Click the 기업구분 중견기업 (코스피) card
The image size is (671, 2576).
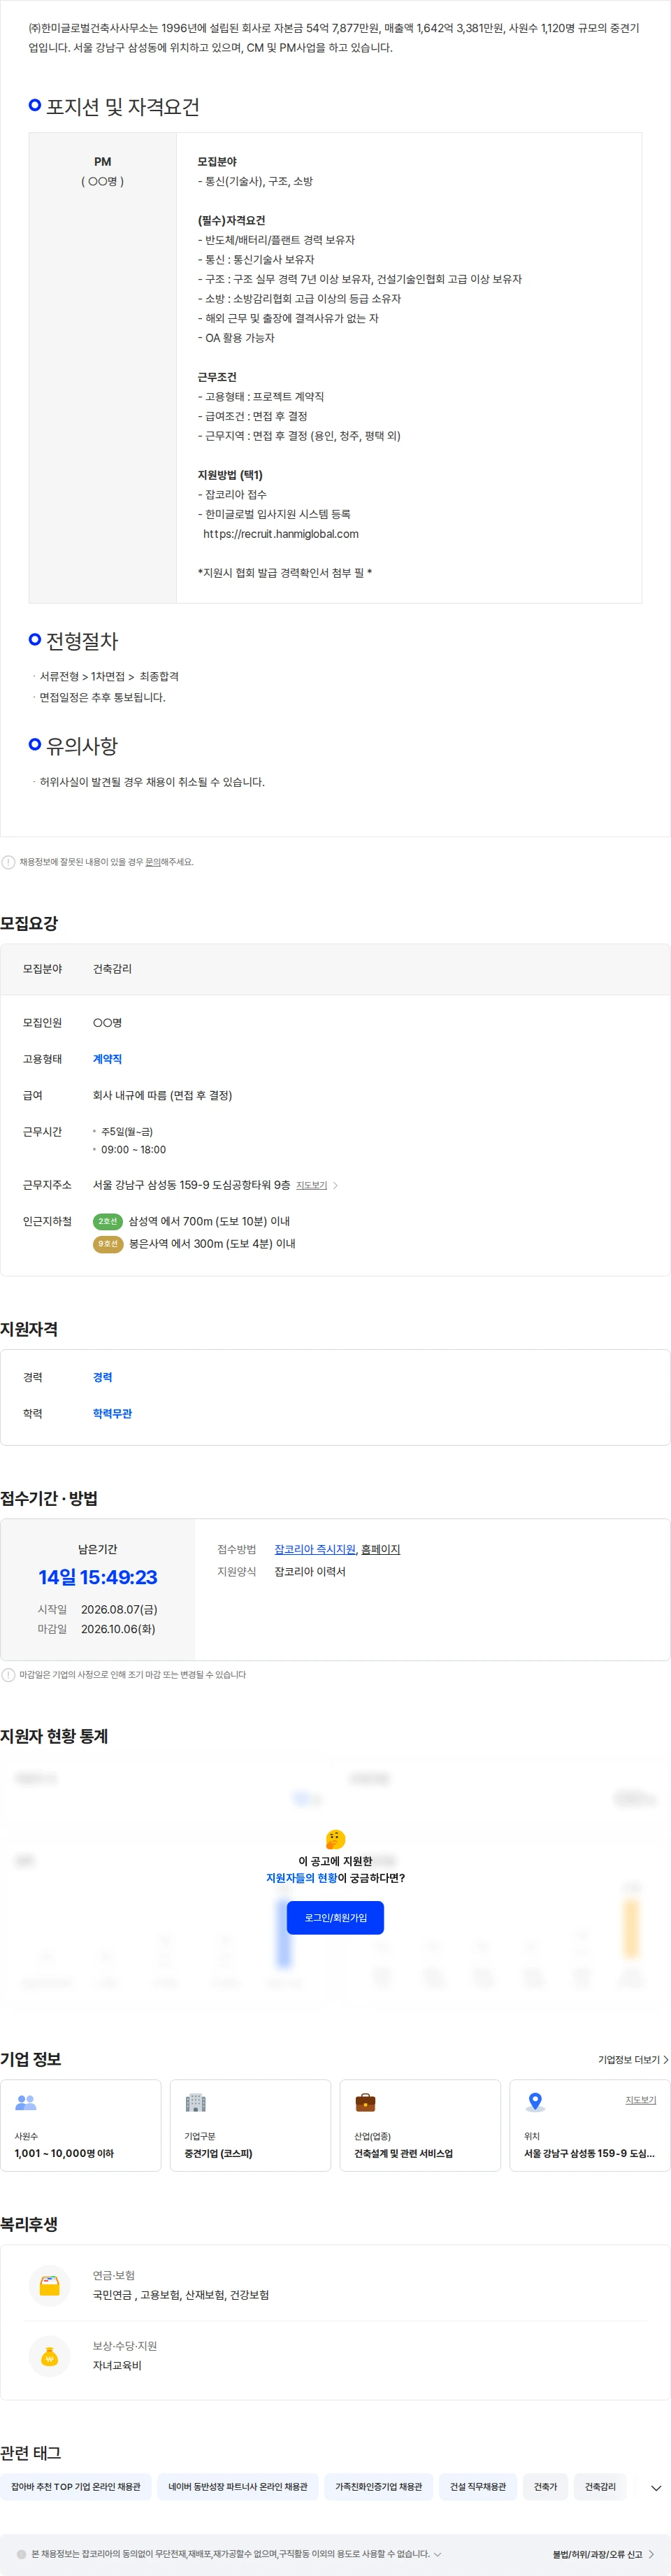point(250,2126)
